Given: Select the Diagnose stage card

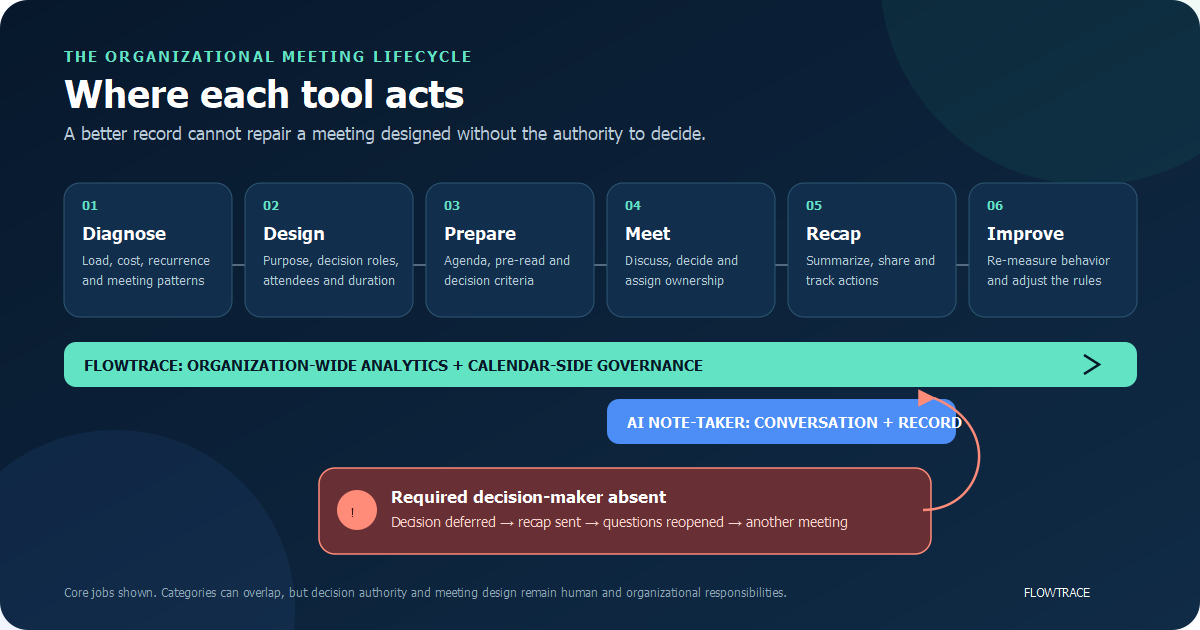Looking at the screenshot, I should point(148,250).
